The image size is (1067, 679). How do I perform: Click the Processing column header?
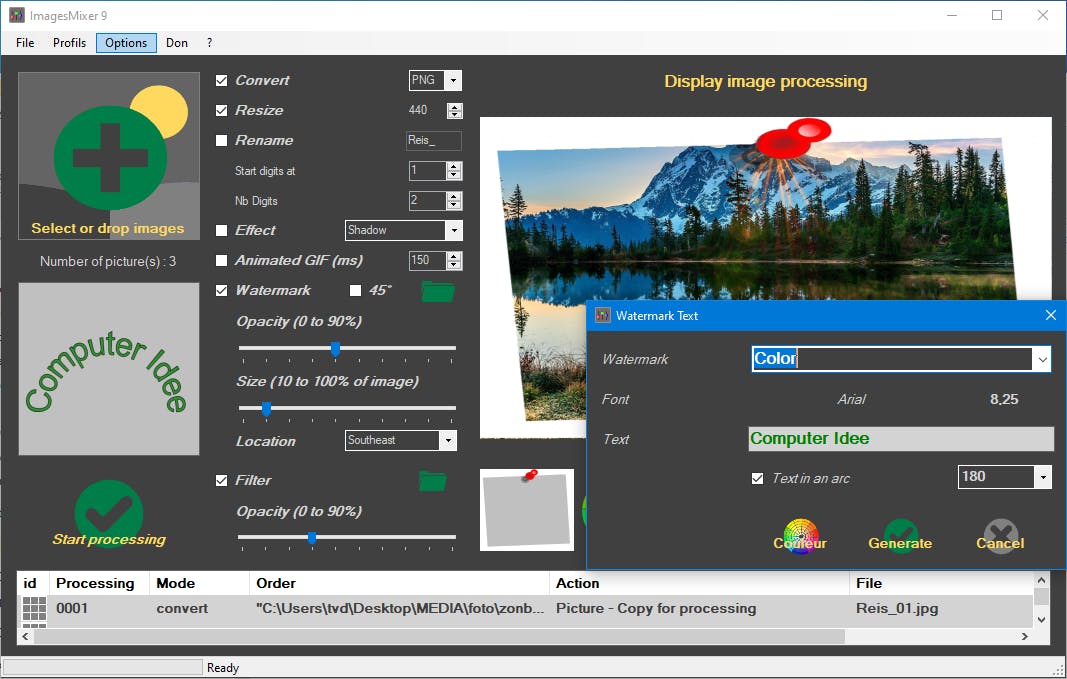tap(95, 583)
